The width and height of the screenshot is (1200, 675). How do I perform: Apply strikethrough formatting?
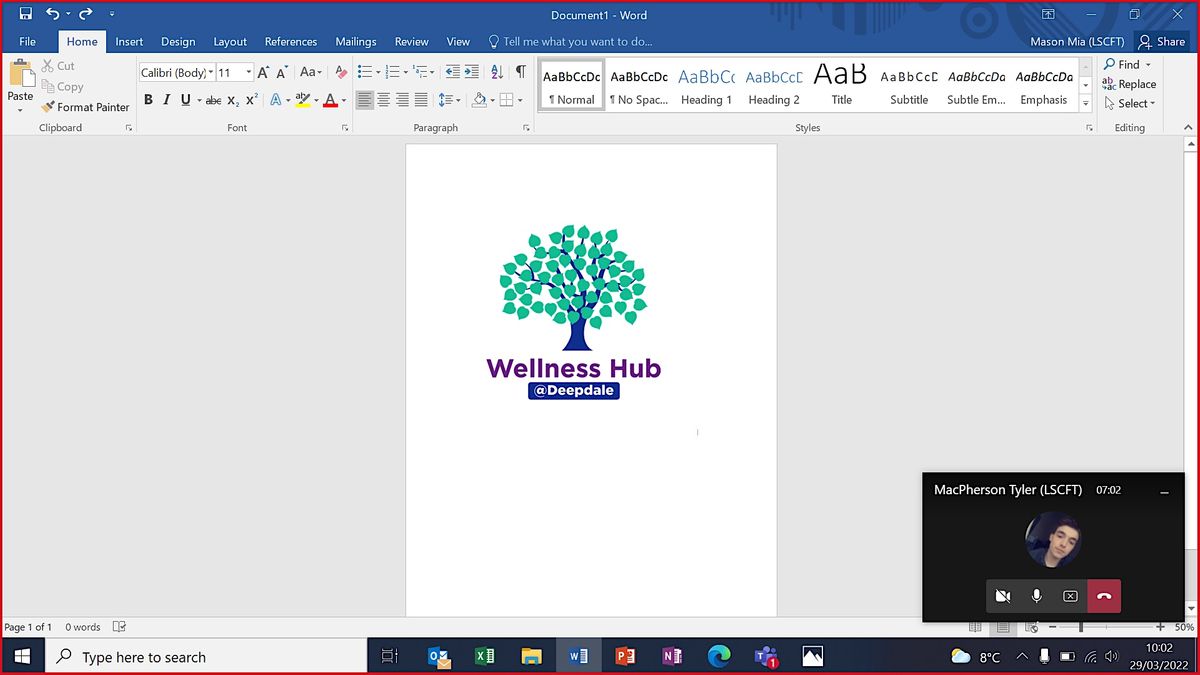tap(213, 100)
